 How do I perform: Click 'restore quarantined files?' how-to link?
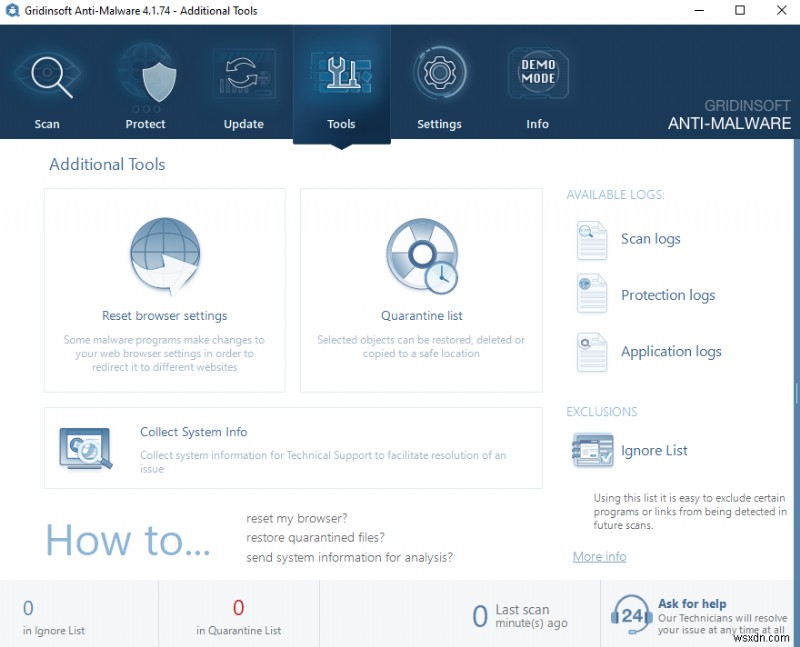click(315, 538)
